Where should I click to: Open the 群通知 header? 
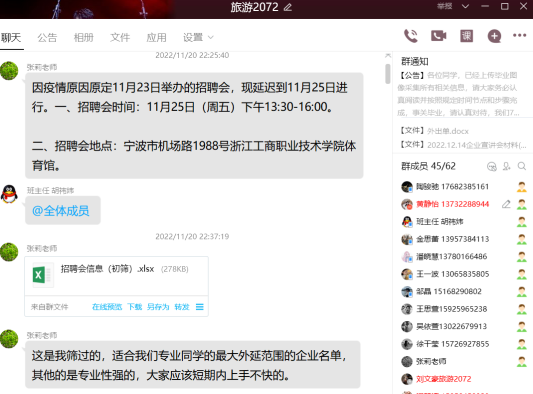(415, 62)
